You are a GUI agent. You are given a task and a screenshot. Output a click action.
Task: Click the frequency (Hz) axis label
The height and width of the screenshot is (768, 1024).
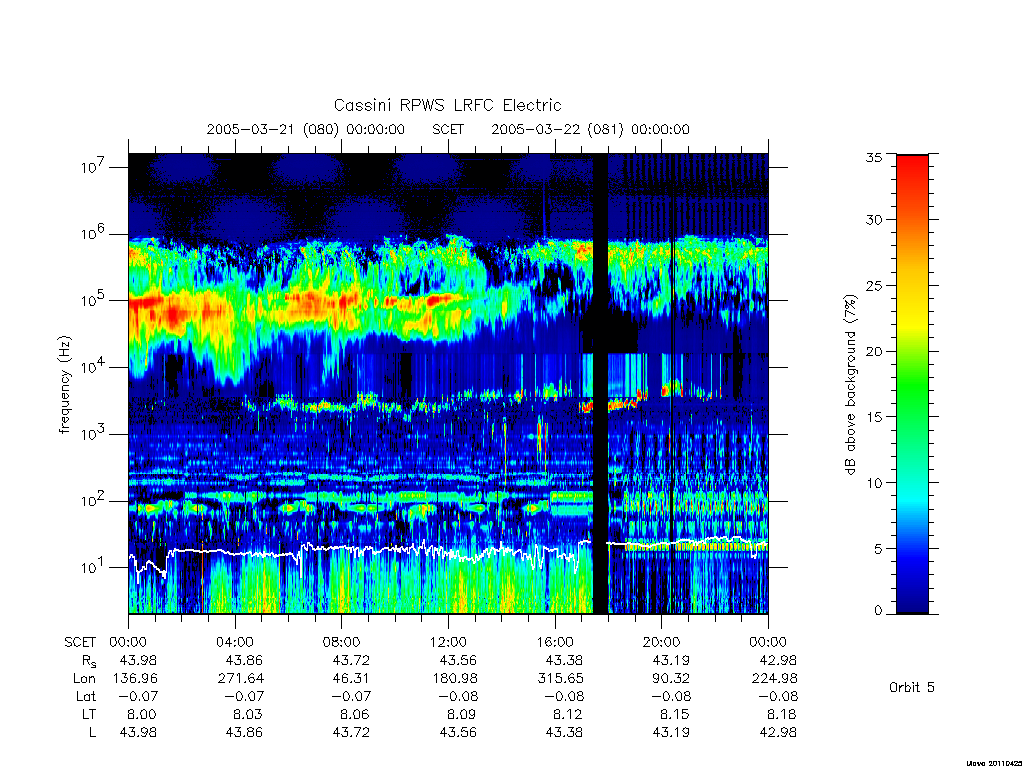[x=64, y=385]
